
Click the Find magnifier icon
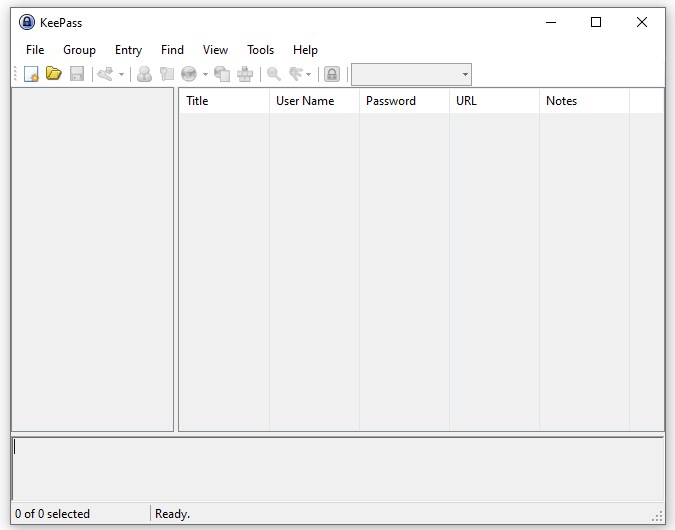273,74
